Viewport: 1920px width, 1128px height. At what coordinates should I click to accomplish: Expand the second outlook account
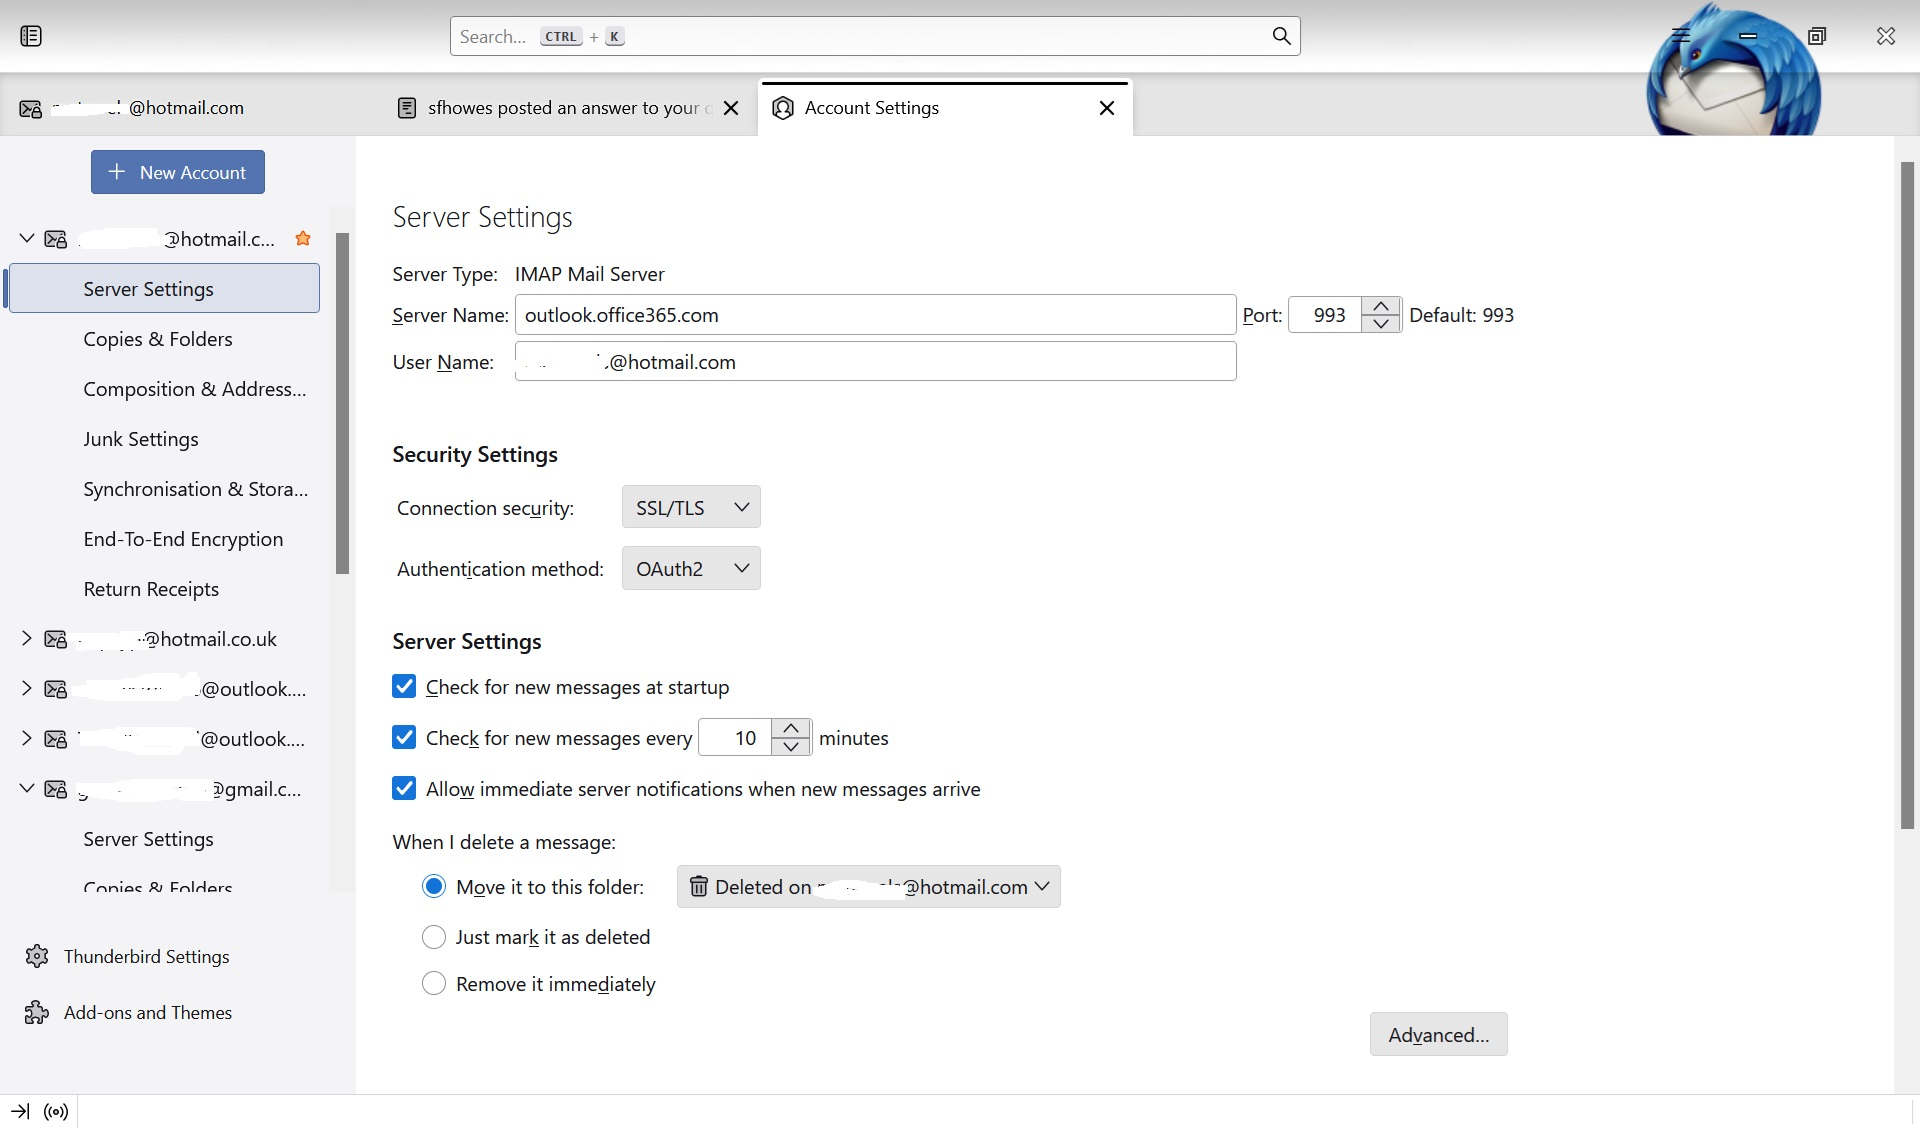tap(27, 738)
